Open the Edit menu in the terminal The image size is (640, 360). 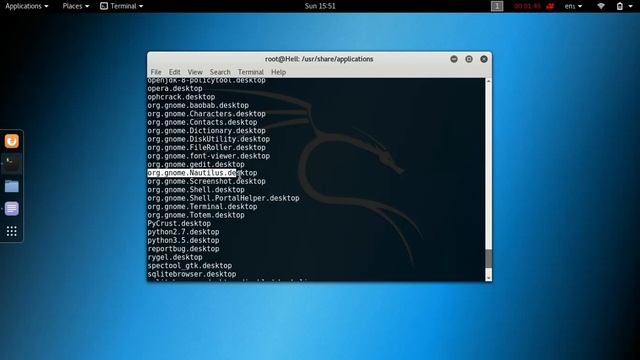click(174, 72)
